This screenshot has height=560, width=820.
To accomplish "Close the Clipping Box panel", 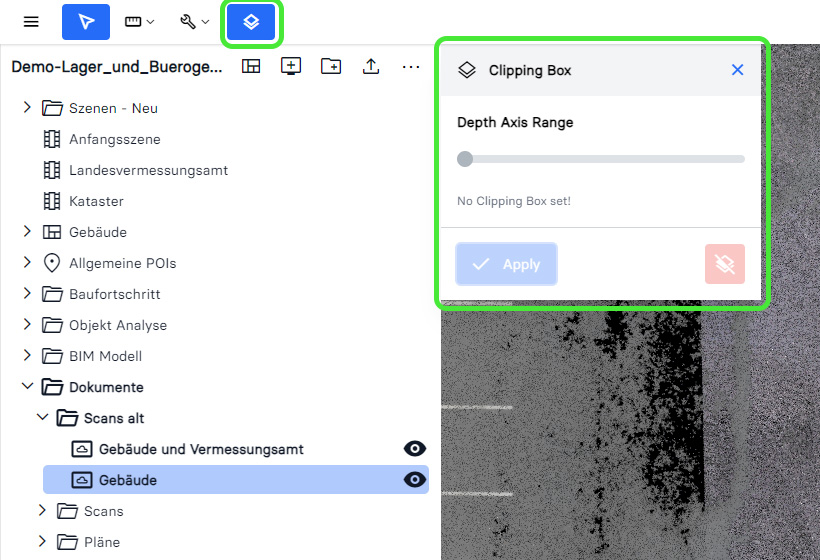I will pyautogui.click(x=737, y=70).
